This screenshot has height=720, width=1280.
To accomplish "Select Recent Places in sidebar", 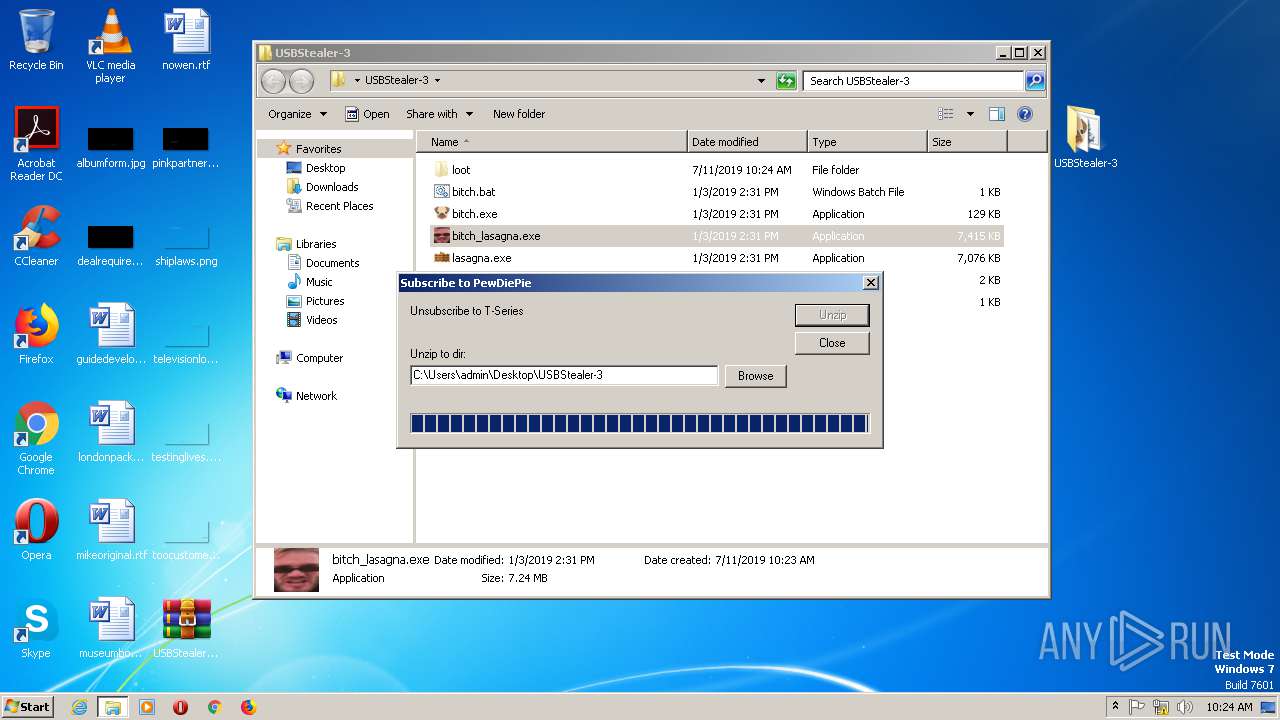I will coord(329,206).
